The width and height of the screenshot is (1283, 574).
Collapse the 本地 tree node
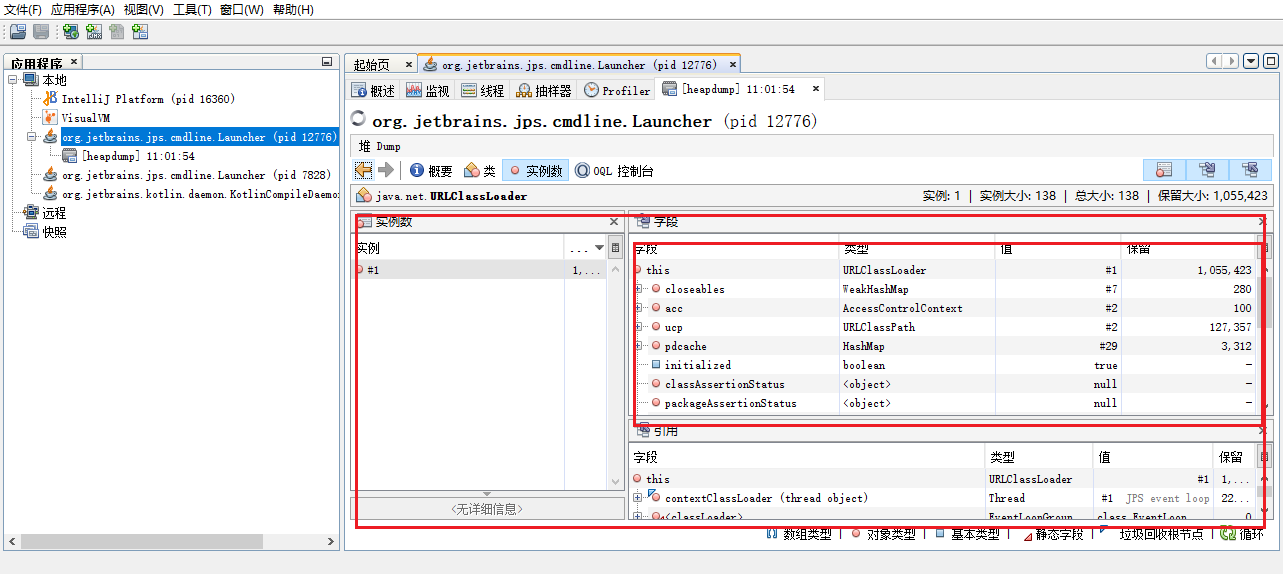[x=13, y=80]
